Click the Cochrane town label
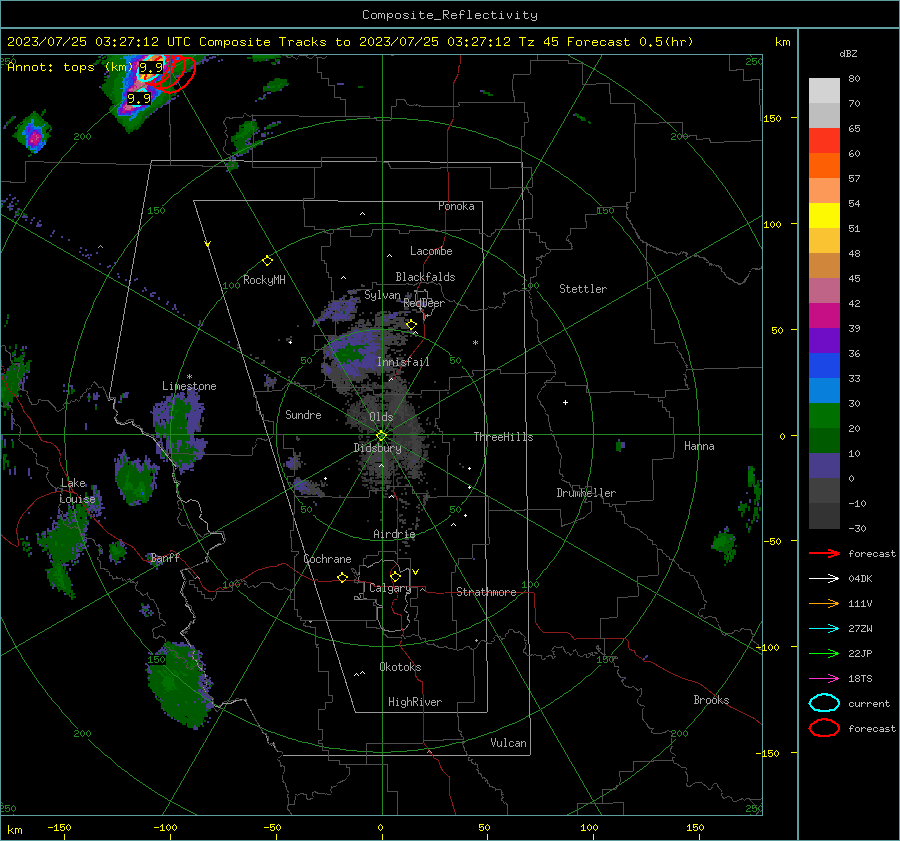This screenshot has height=841, width=900. click(327, 559)
